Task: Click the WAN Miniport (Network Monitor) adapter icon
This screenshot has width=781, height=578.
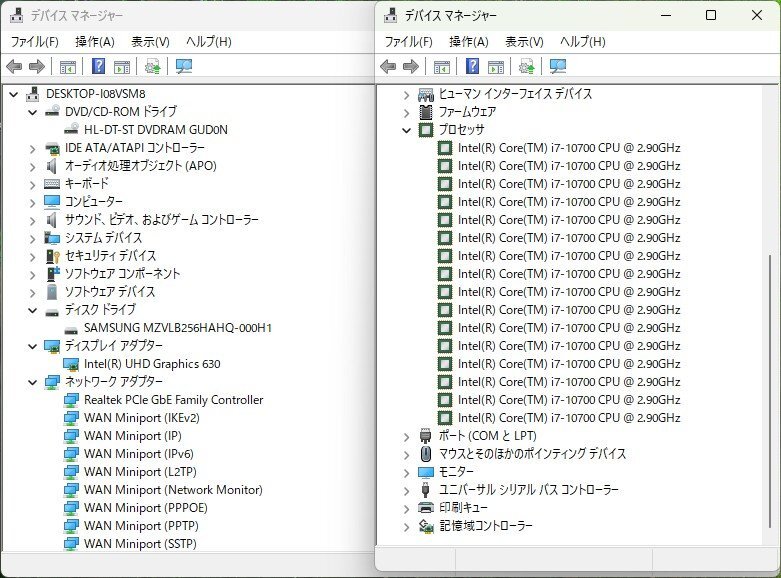Action: (x=72, y=490)
